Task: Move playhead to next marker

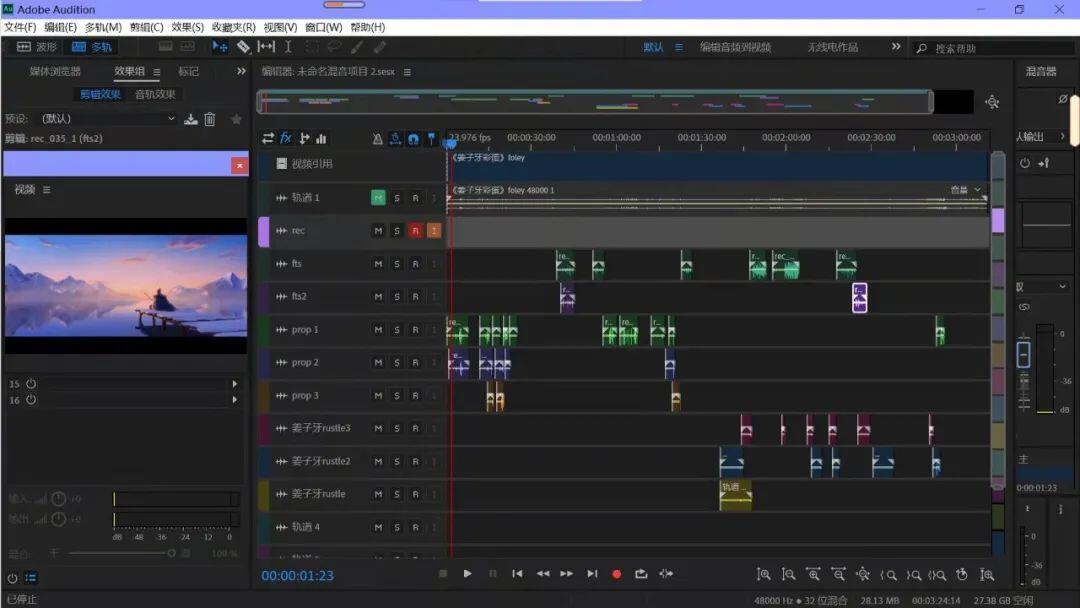Action: point(592,574)
